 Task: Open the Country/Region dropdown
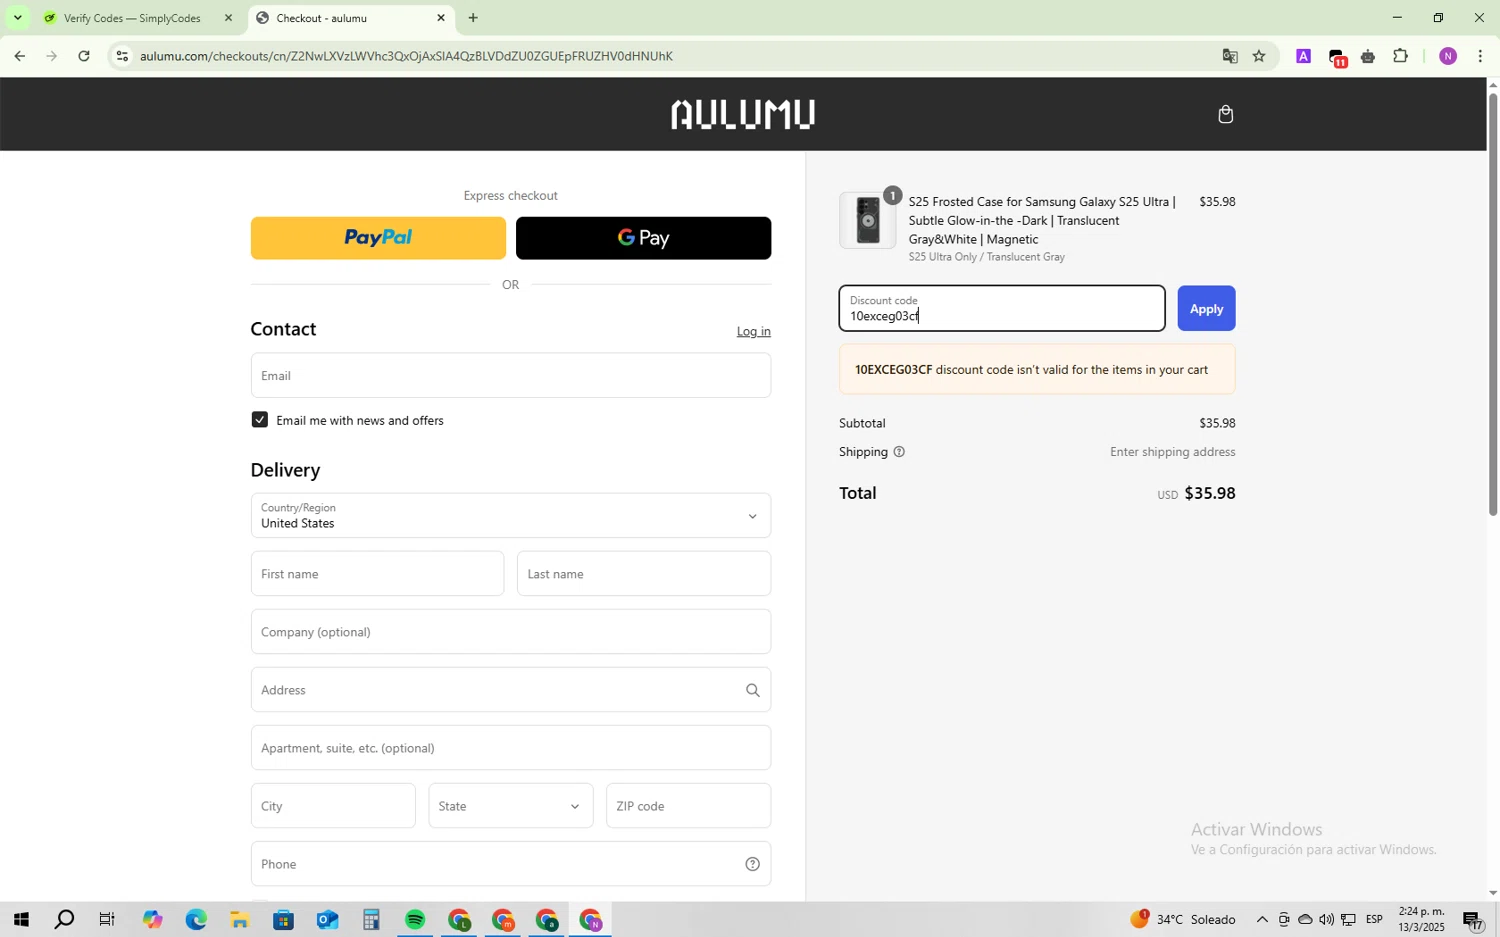510,516
